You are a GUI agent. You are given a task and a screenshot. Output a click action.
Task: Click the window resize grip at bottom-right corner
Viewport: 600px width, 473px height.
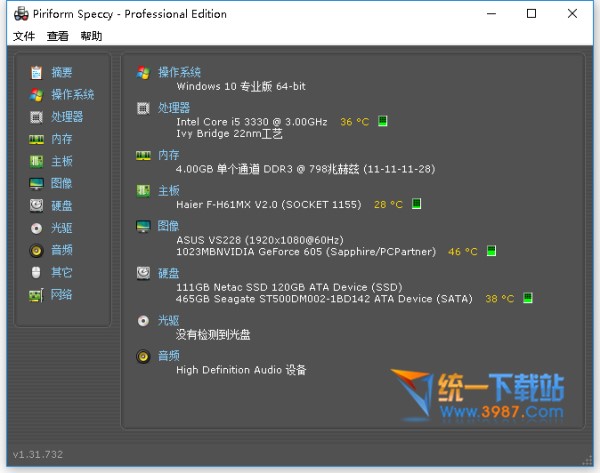point(587,461)
